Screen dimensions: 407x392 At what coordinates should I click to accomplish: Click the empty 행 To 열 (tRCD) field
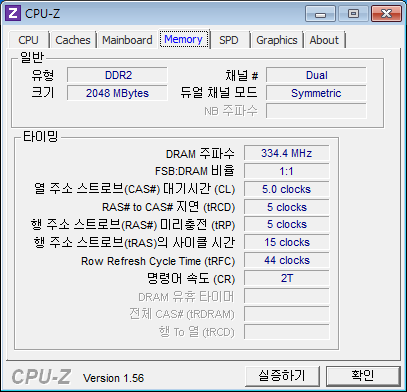tap(286, 332)
